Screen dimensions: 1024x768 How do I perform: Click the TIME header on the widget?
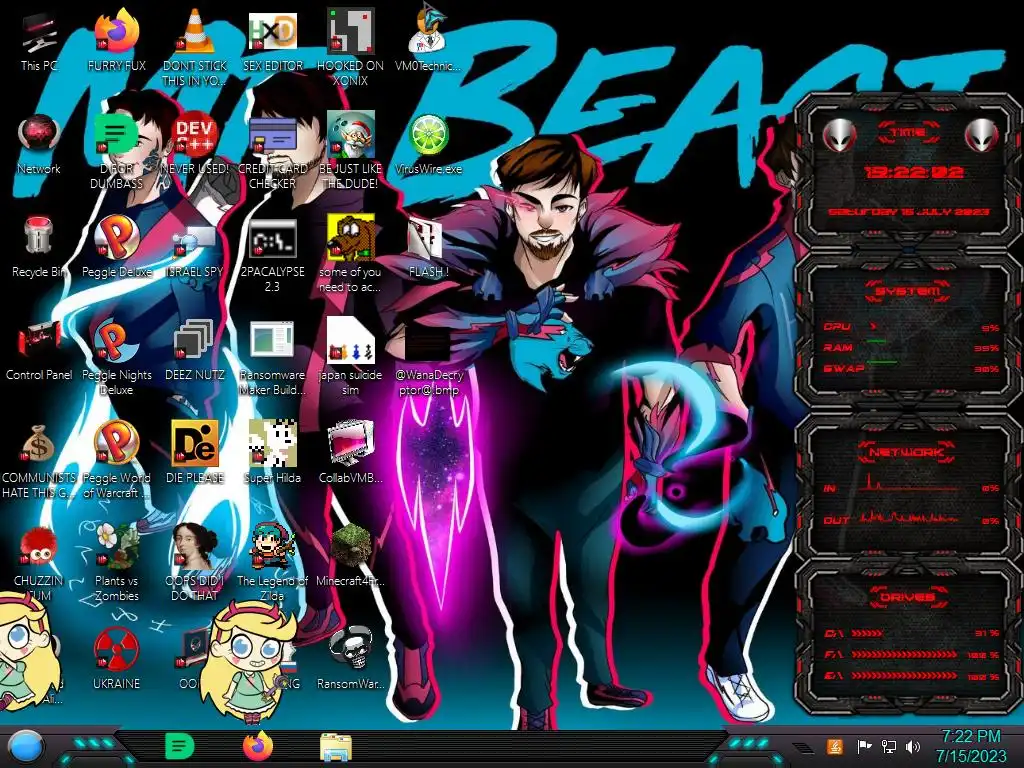coord(908,133)
